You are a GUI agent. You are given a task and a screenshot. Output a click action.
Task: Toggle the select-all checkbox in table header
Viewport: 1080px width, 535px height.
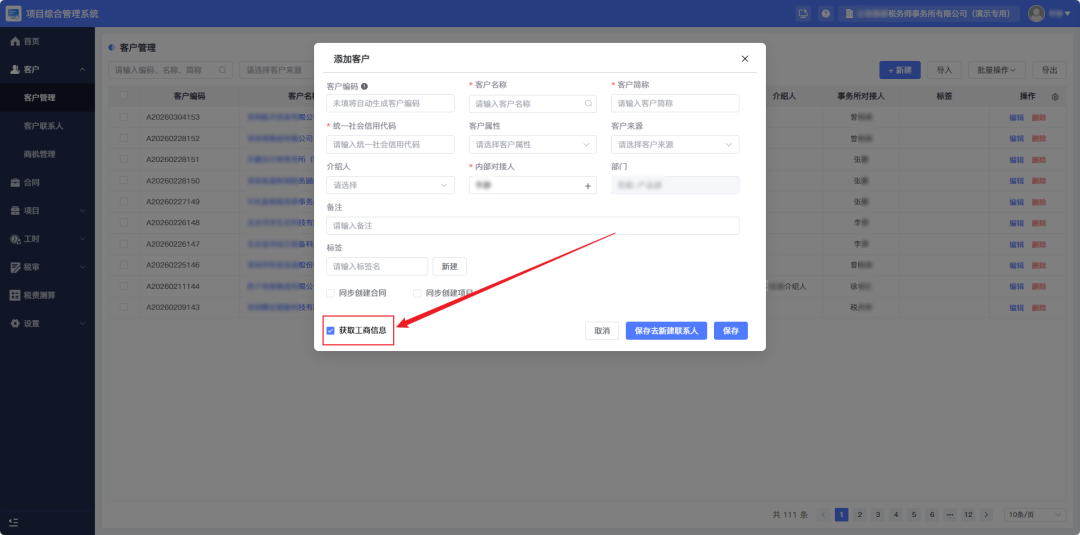(x=123, y=96)
